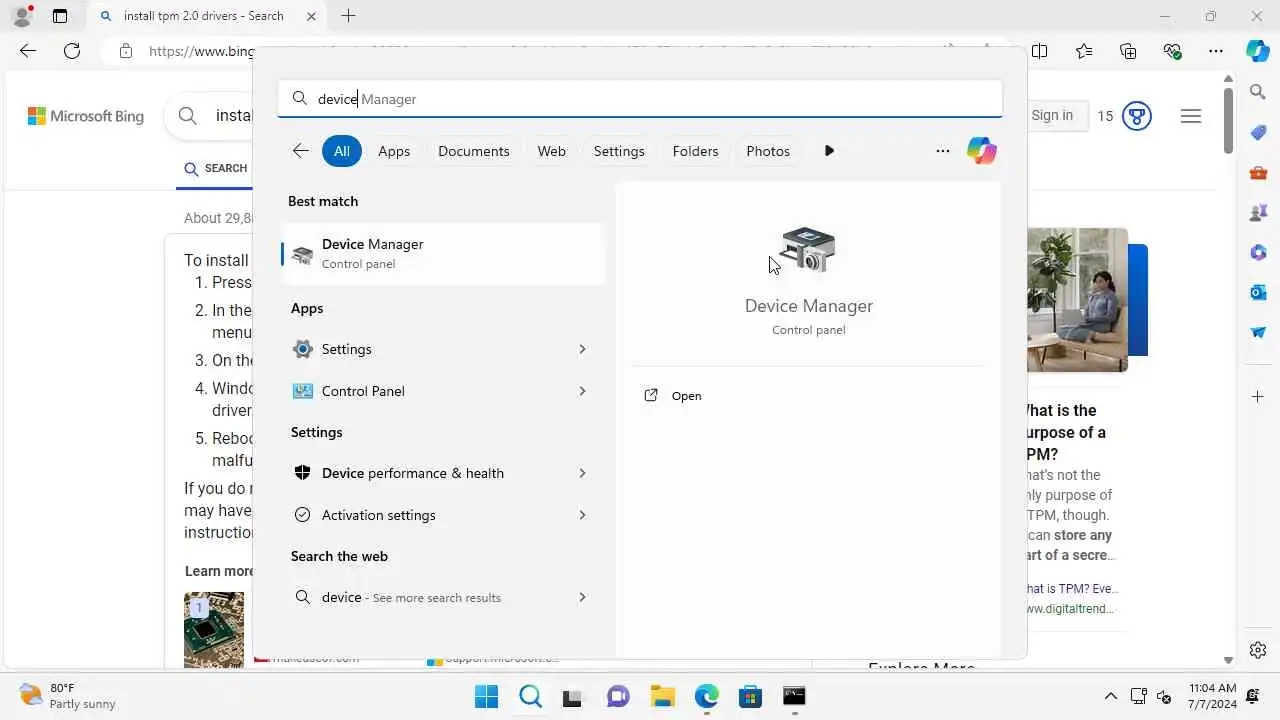This screenshot has width=1280, height=720.
Task: Expand Activation settings chevron
Action: [x=582, y=515]
